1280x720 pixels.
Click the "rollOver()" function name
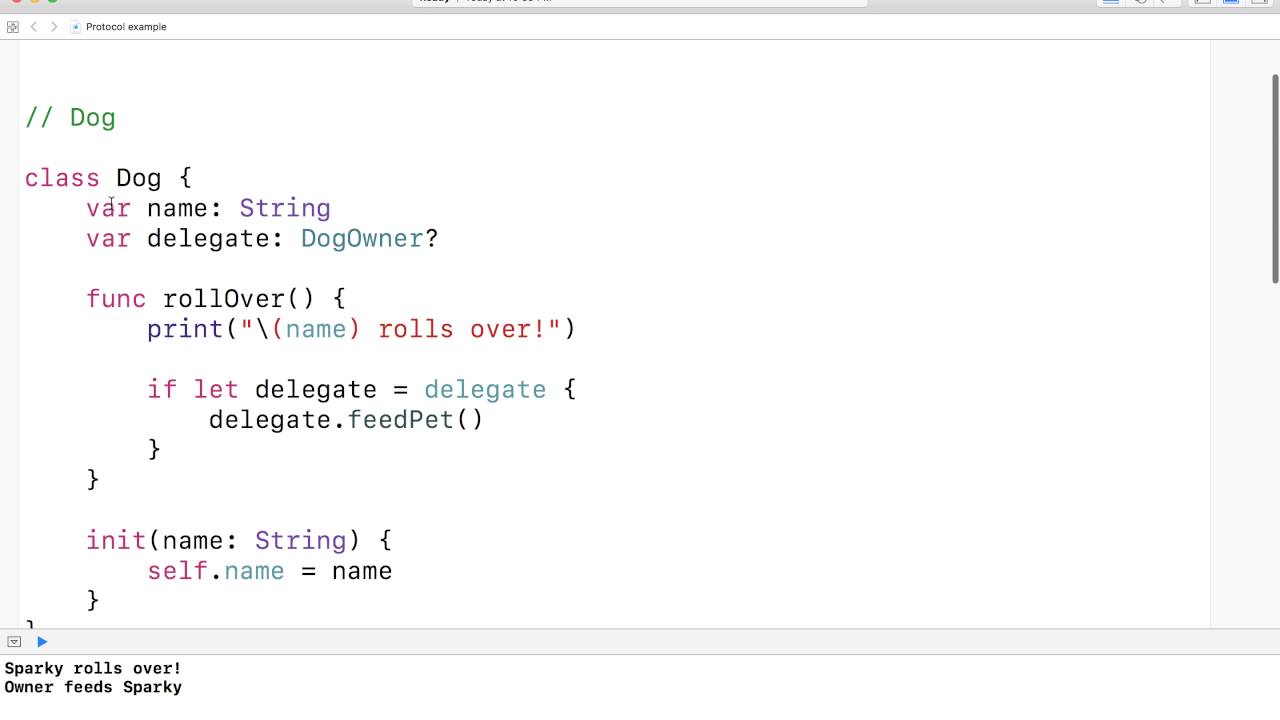point(239,299)
